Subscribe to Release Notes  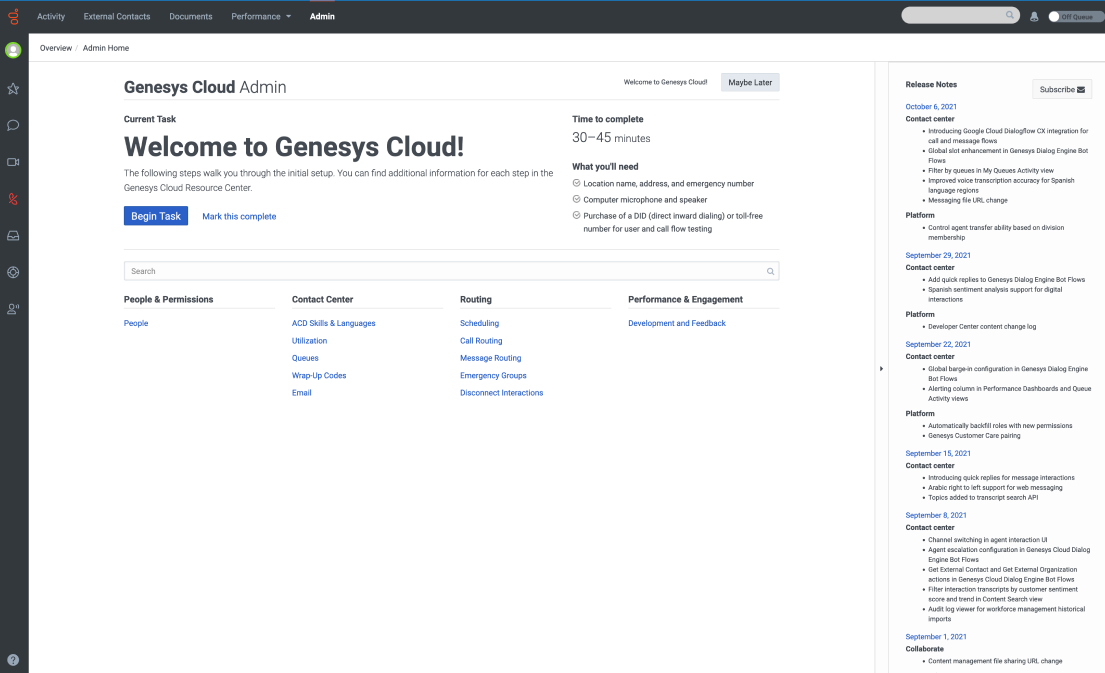click(x=1062, y=89)
